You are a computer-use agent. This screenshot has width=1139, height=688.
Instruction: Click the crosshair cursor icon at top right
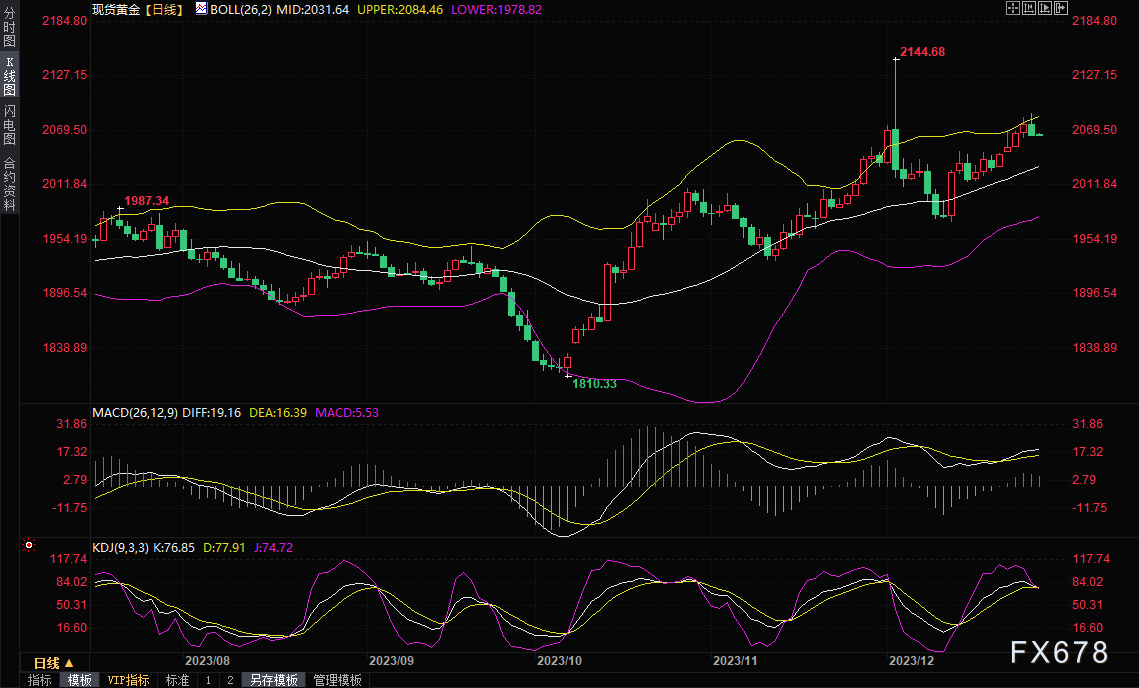click(x=1012, y=8)
